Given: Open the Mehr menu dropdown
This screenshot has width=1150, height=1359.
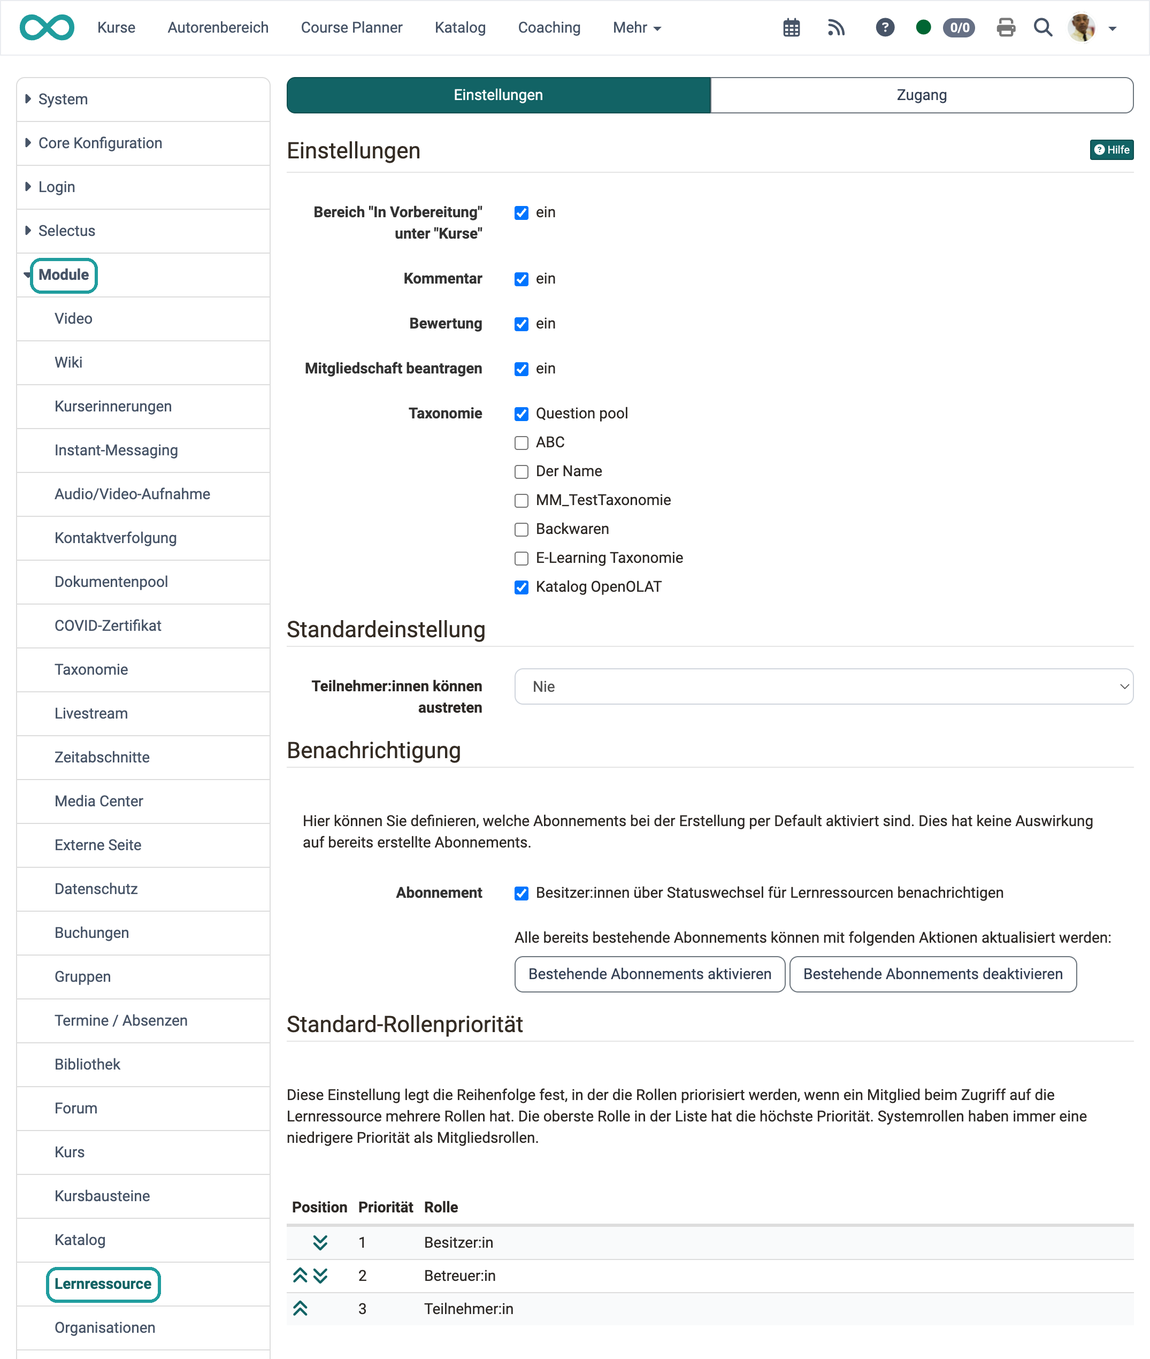Looking at the screenshot, I should (637, 28).
